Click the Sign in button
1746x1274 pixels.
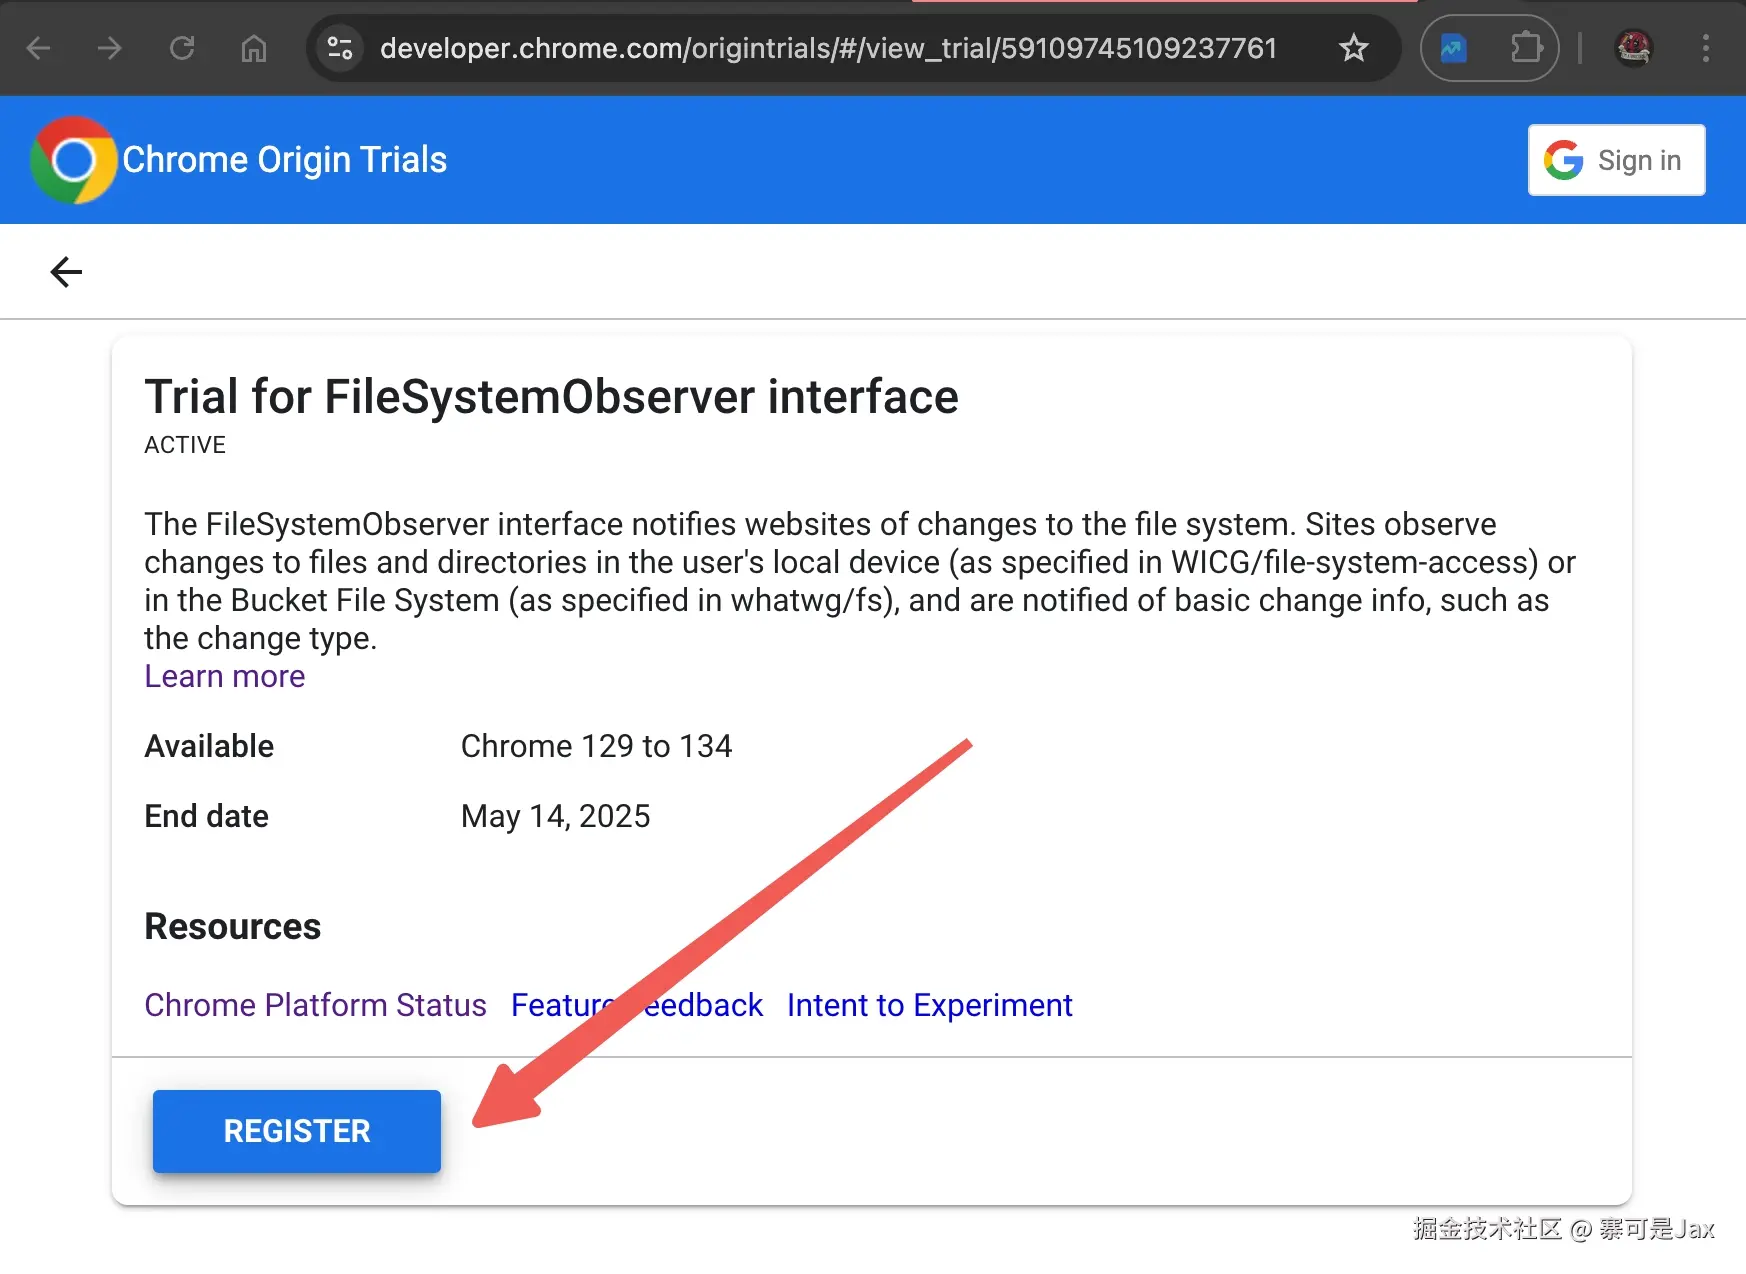pyautogui.click(x=1616, y=160)
